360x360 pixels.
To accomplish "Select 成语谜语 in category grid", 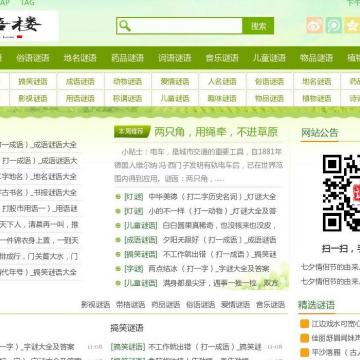I will click(80, 81).
